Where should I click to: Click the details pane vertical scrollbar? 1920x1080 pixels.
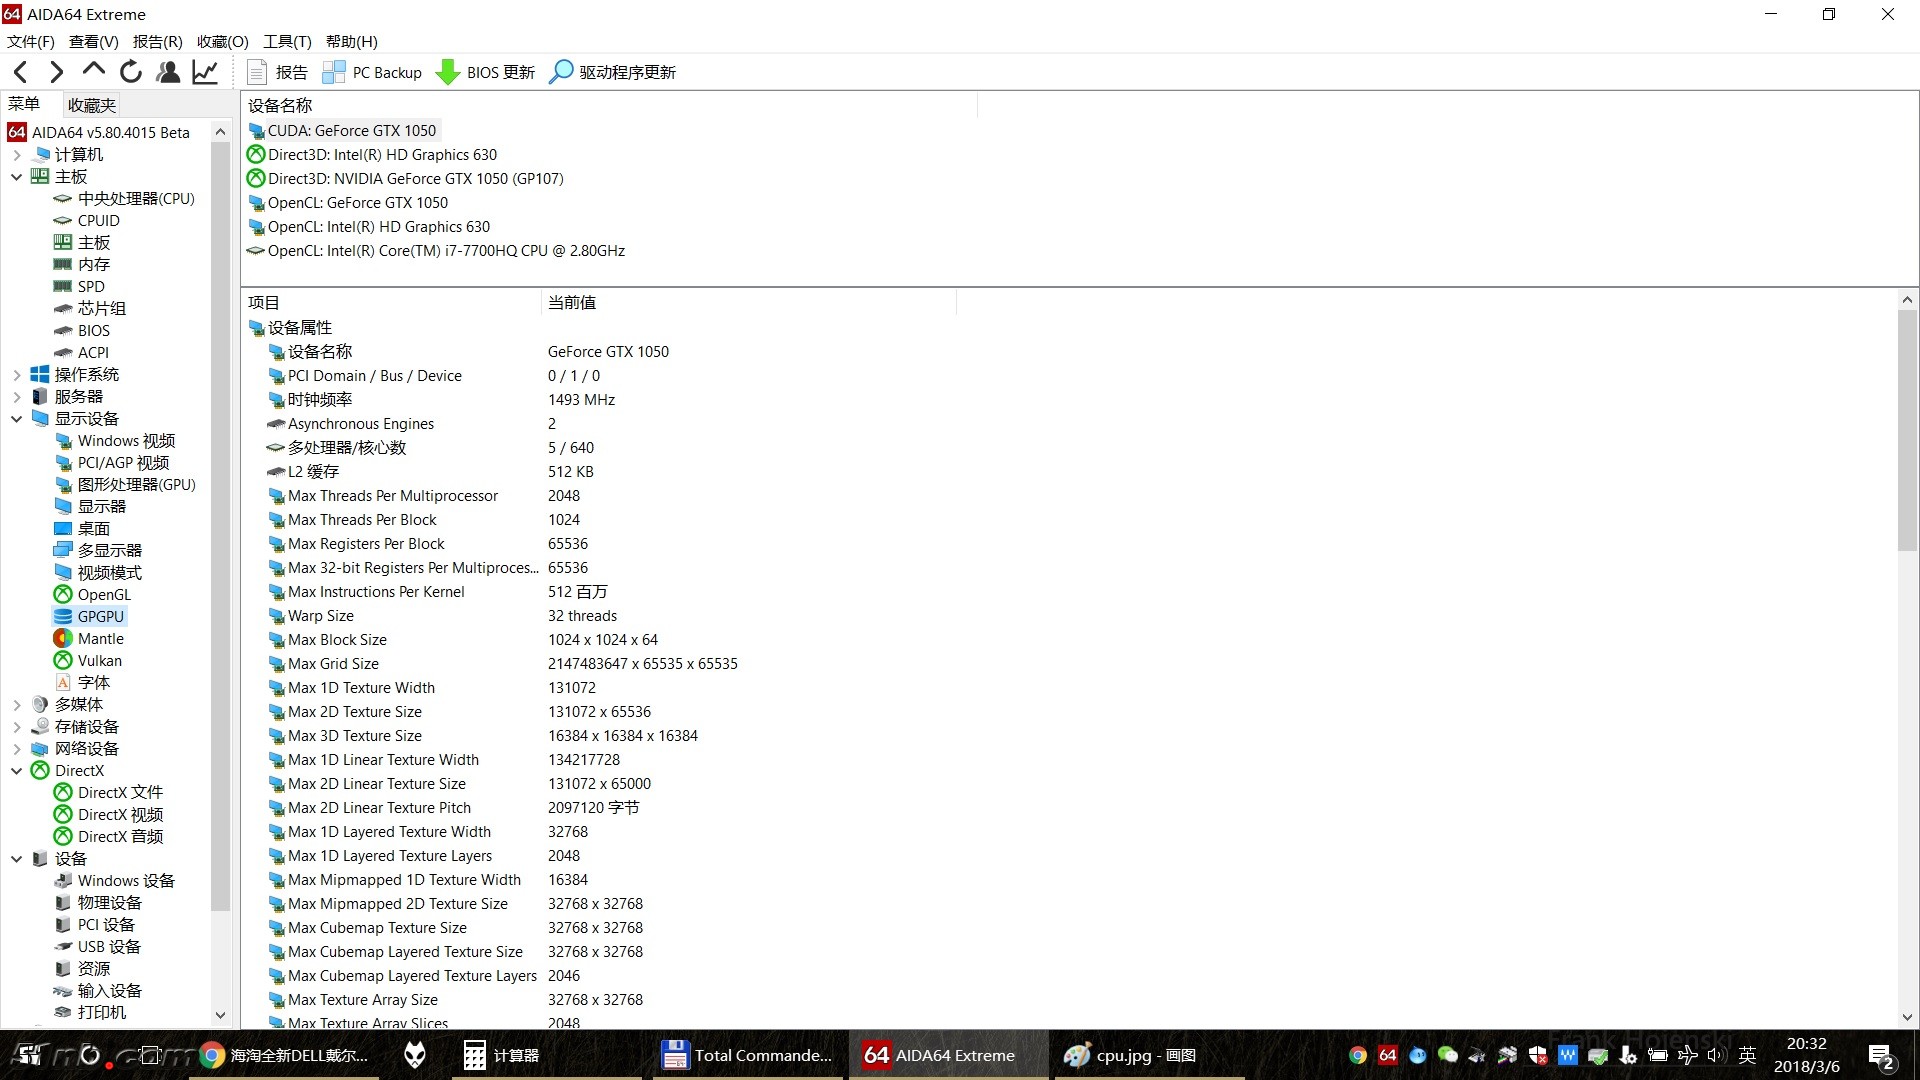pos(1907,430)
